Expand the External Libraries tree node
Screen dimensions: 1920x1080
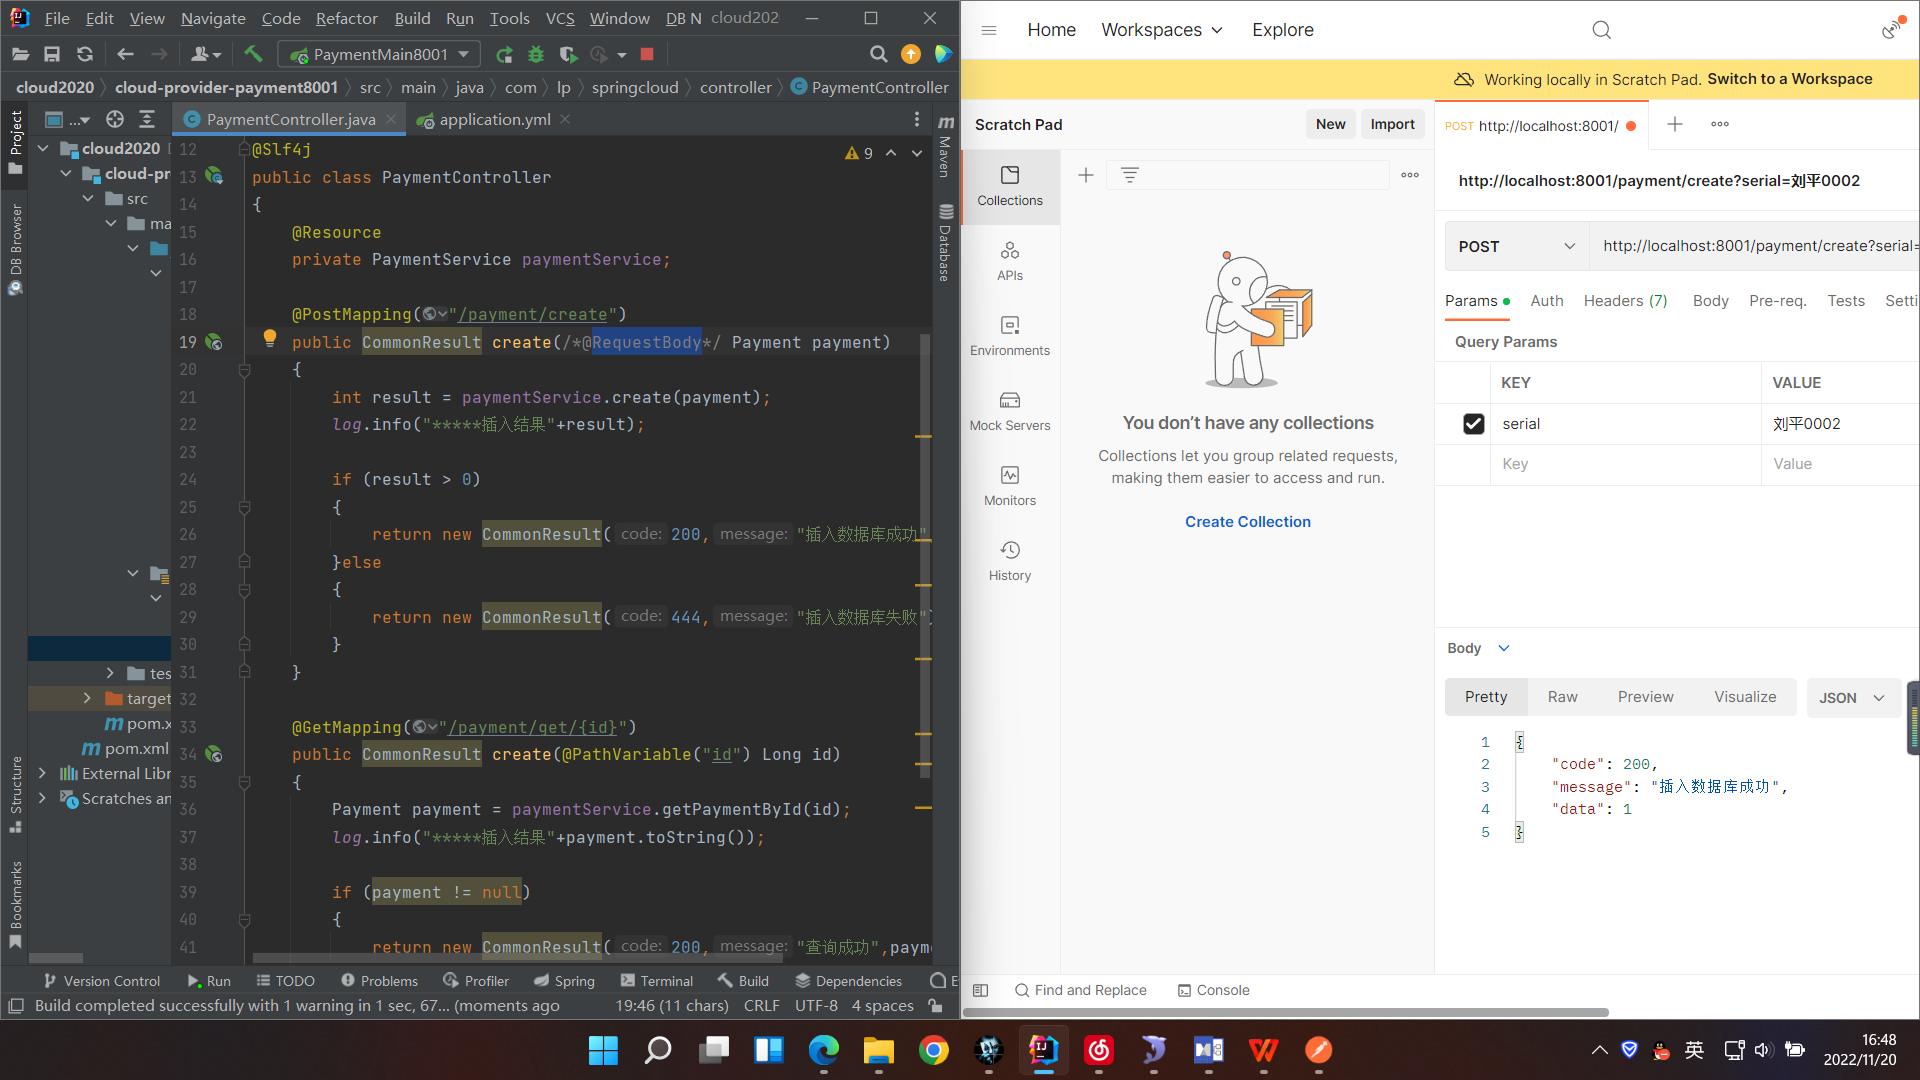pyautogui.click(x=42, y=773)
